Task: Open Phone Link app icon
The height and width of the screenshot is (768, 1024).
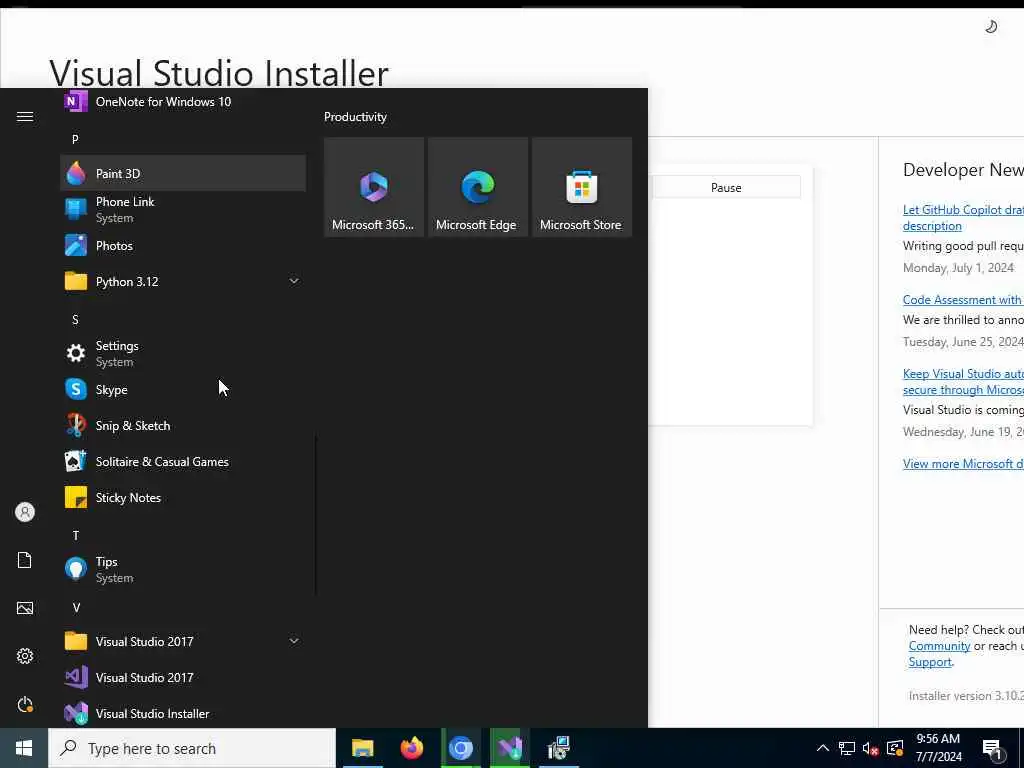Action: [x=76, y=209]
